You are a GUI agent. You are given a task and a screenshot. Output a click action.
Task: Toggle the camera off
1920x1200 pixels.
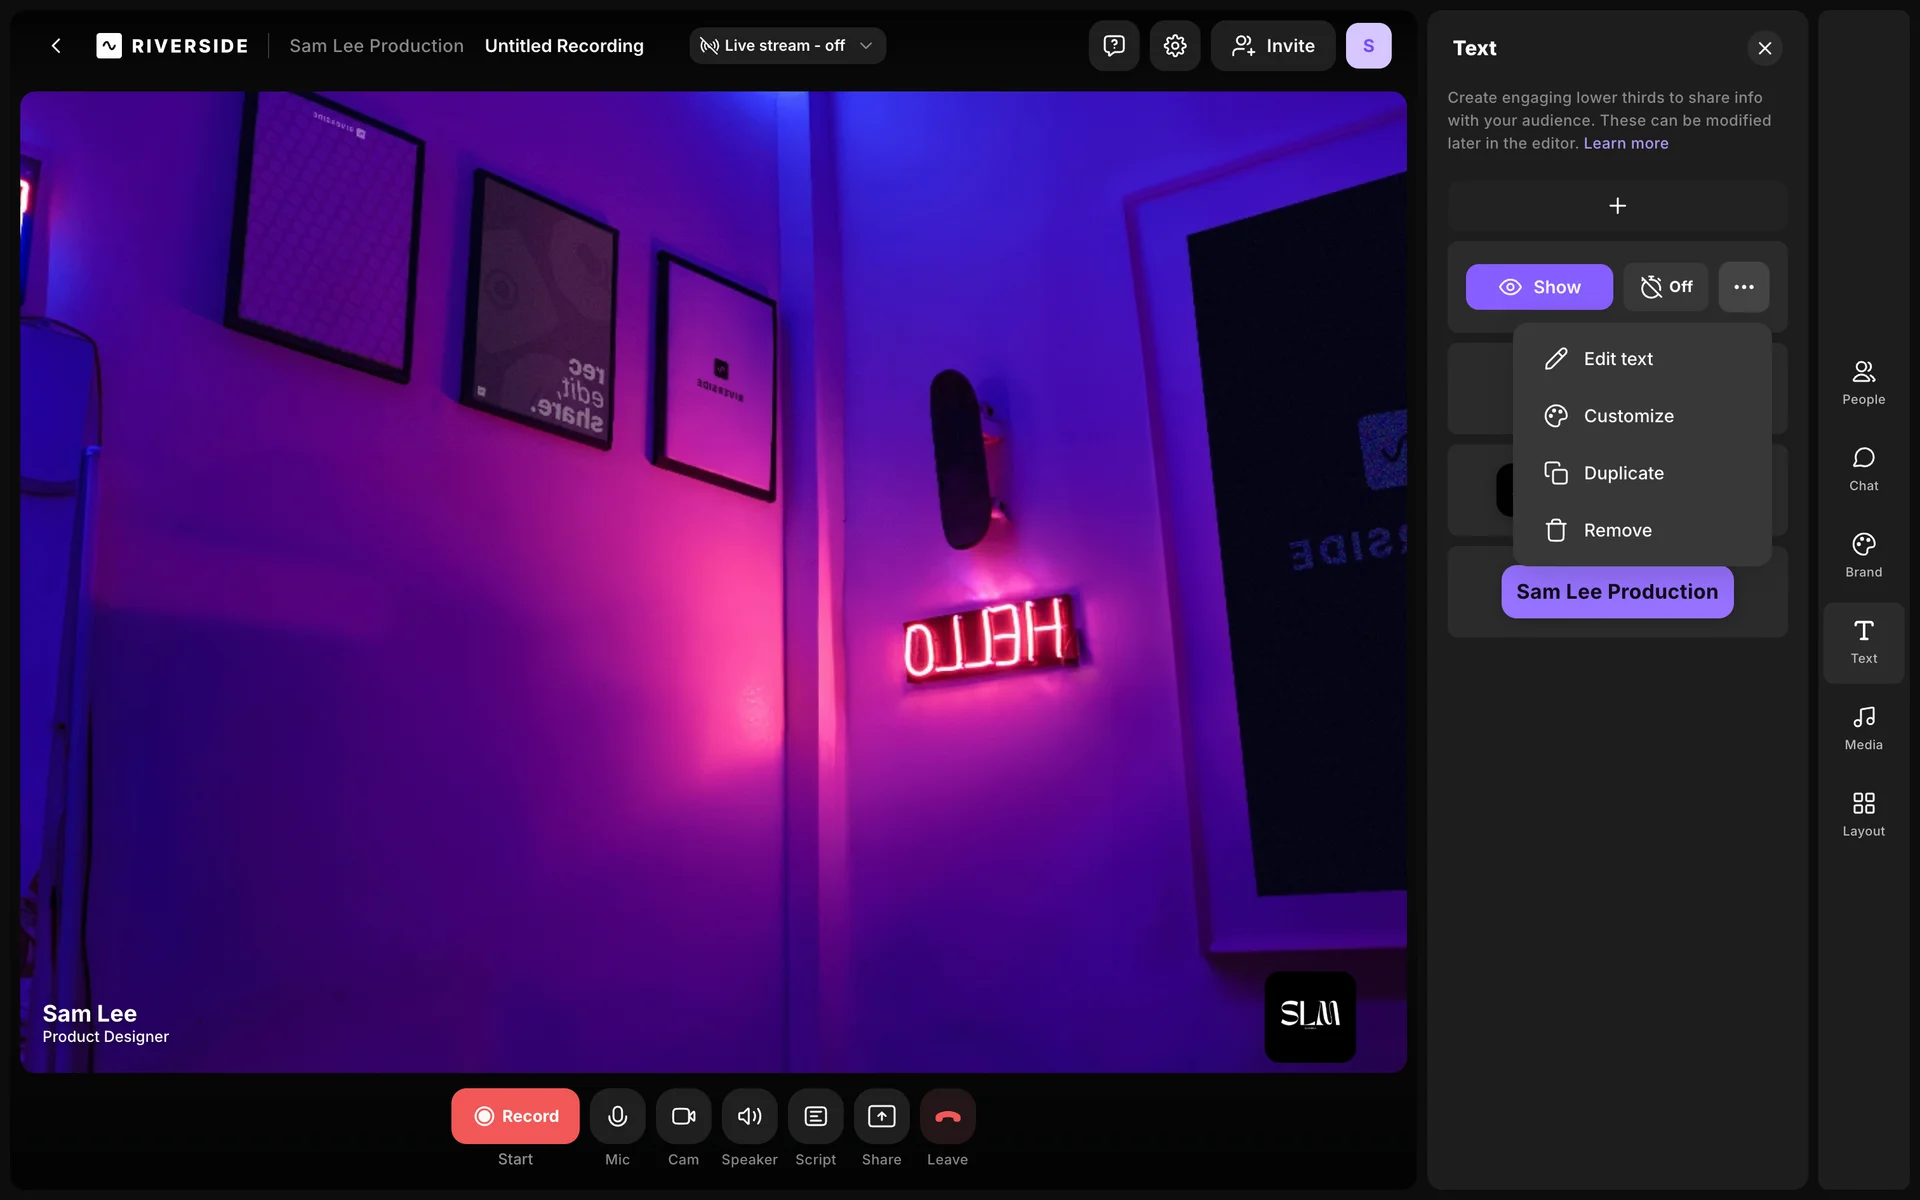(683, 1116)
